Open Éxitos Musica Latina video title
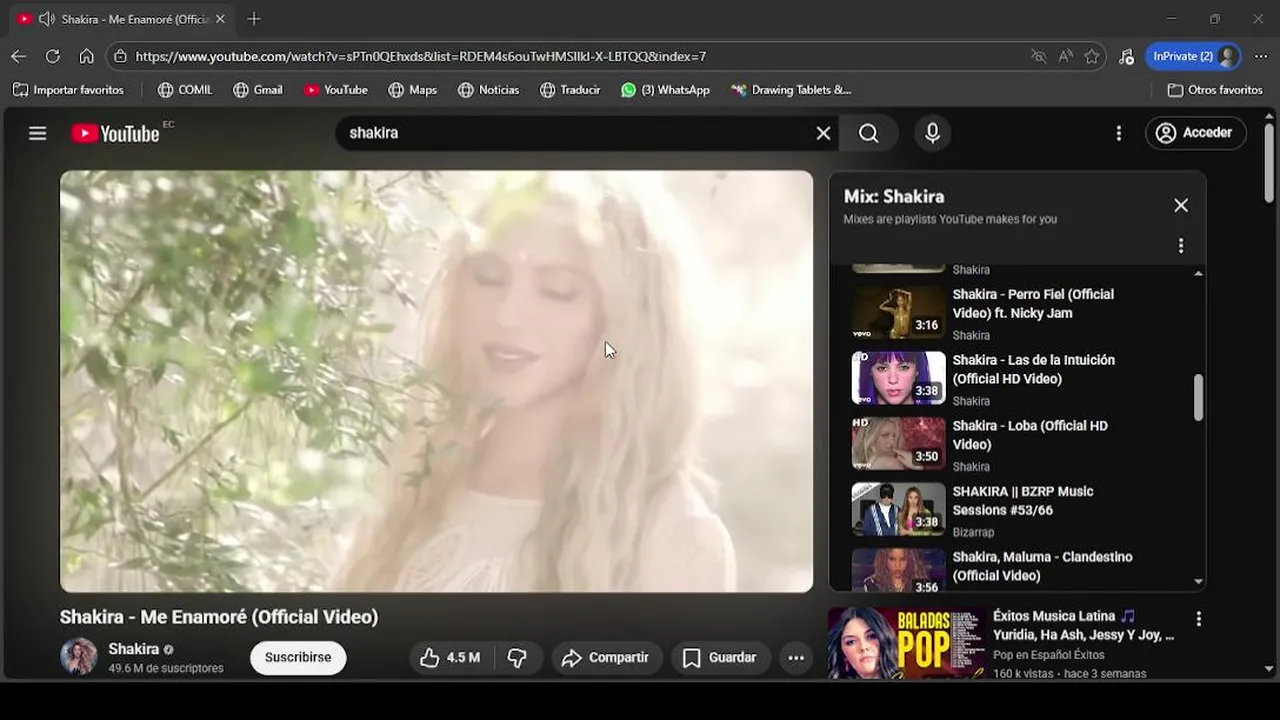This screenshot has height=720, width=1280. pos(1084,625)
